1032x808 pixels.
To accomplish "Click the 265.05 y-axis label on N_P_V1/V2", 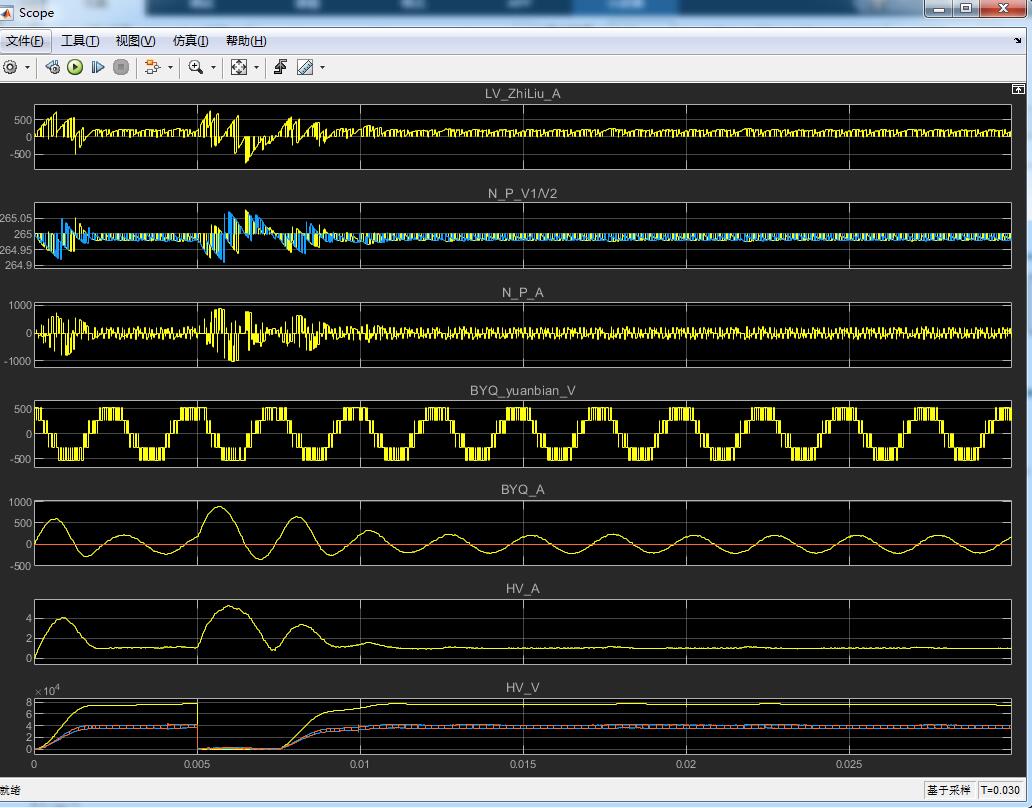I will point(16,218).
